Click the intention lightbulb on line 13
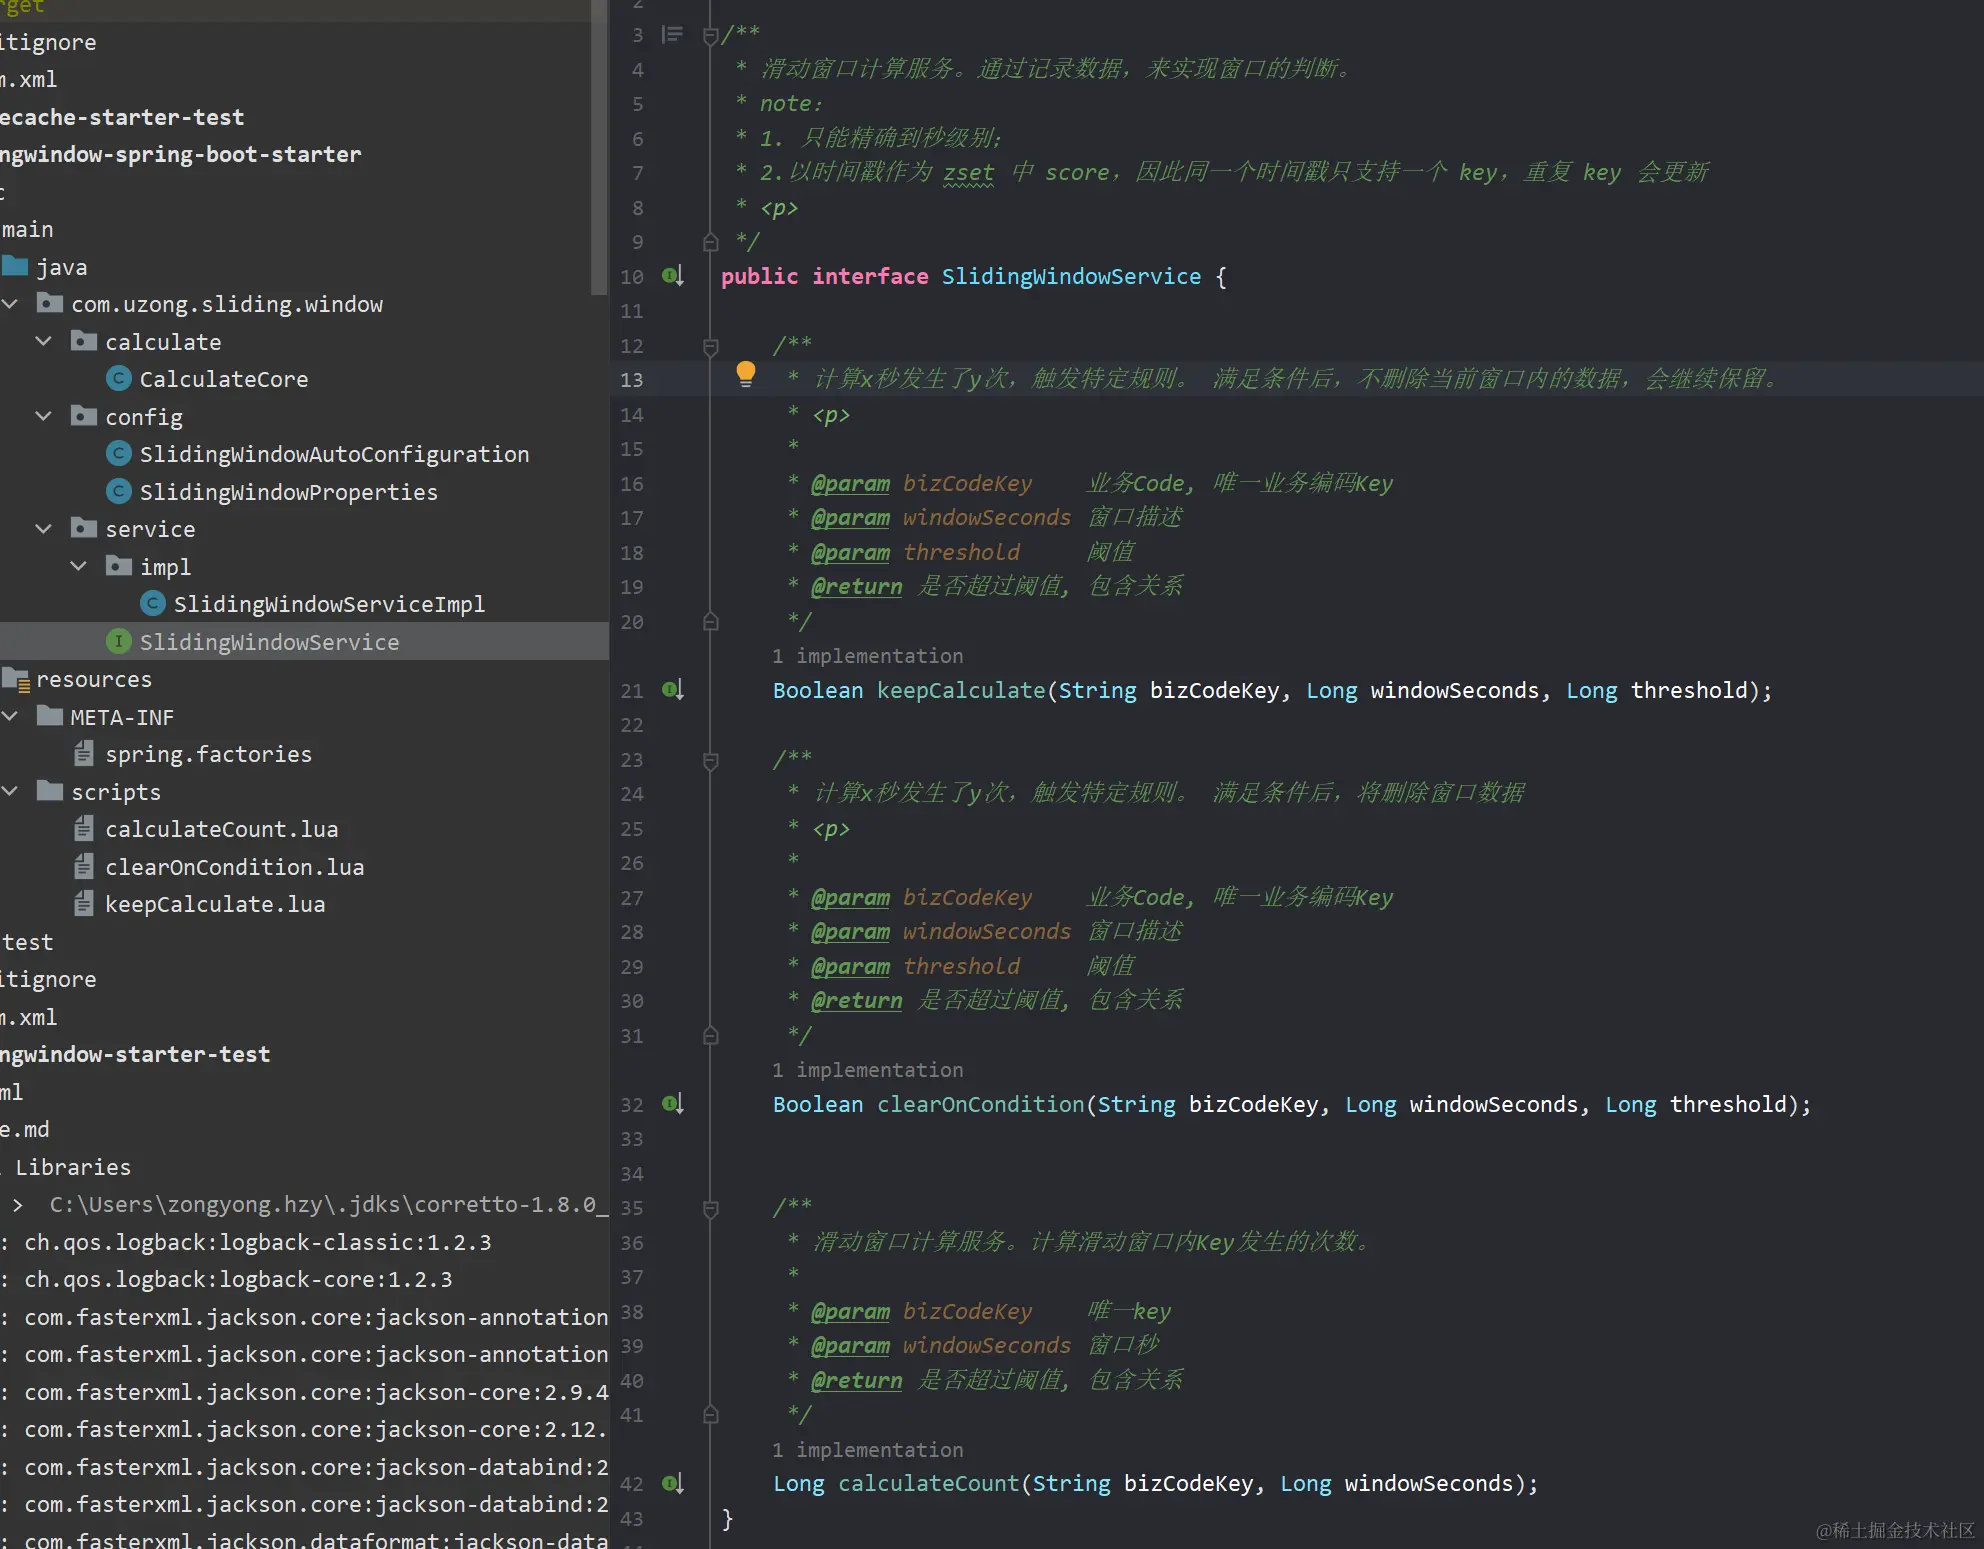Screen dimensions: 1984x1549 click(x=745, y=374)
